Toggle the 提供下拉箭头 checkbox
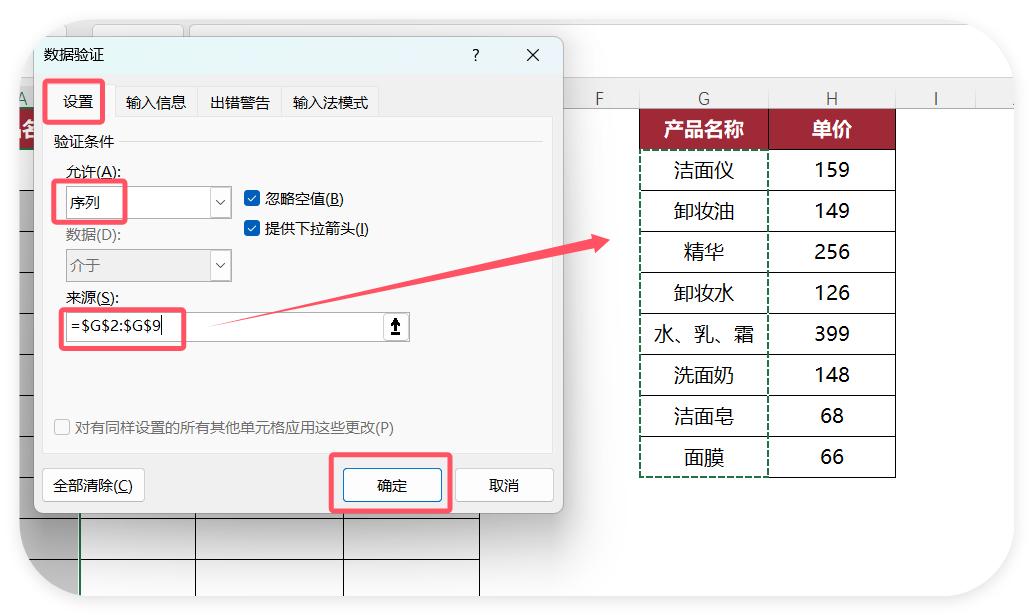Screen dimensions: 1033x615 (252, 228)
